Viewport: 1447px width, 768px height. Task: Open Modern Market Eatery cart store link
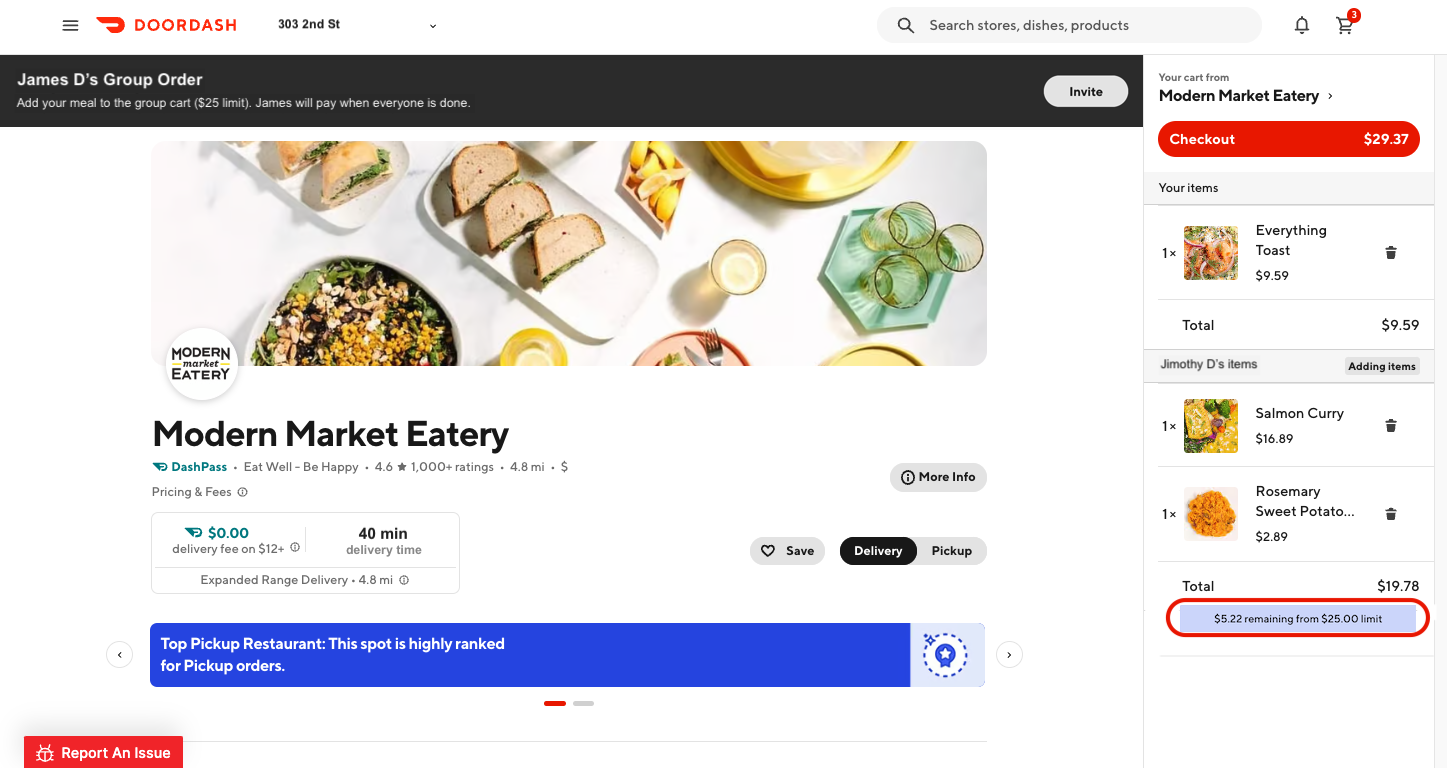1245,96
